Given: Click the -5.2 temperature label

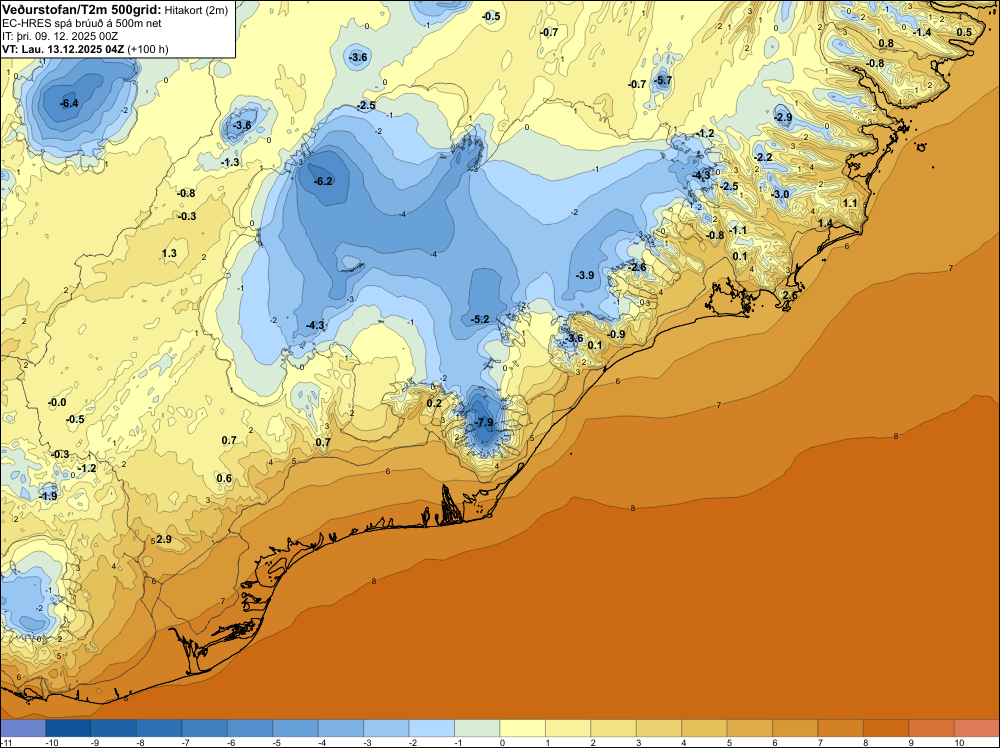Looking at the screenshot, I should pos(480,319).
